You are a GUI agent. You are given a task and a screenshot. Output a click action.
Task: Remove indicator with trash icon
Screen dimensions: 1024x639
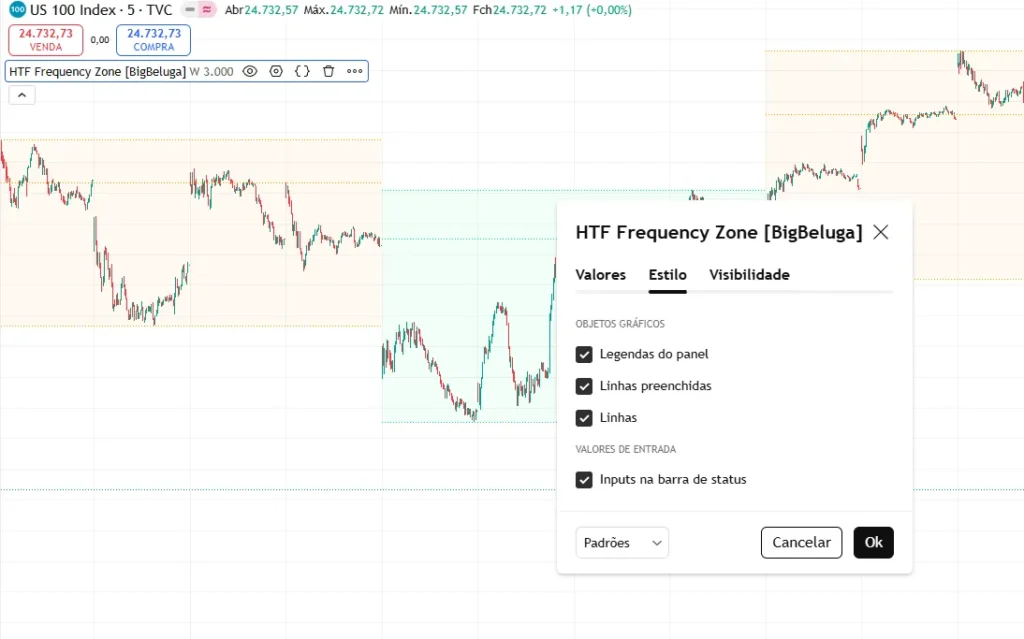pos(328,71)
